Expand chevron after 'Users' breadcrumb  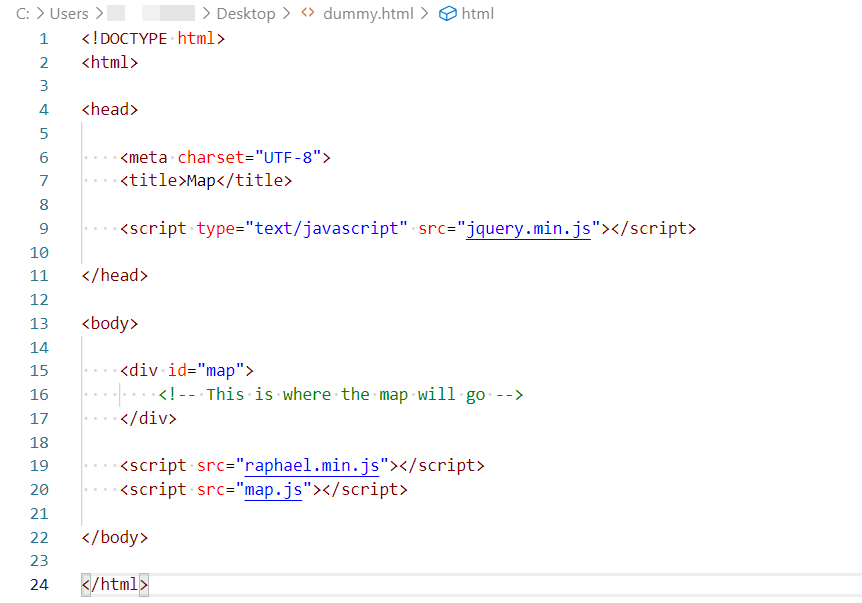[x=98, y=13]
